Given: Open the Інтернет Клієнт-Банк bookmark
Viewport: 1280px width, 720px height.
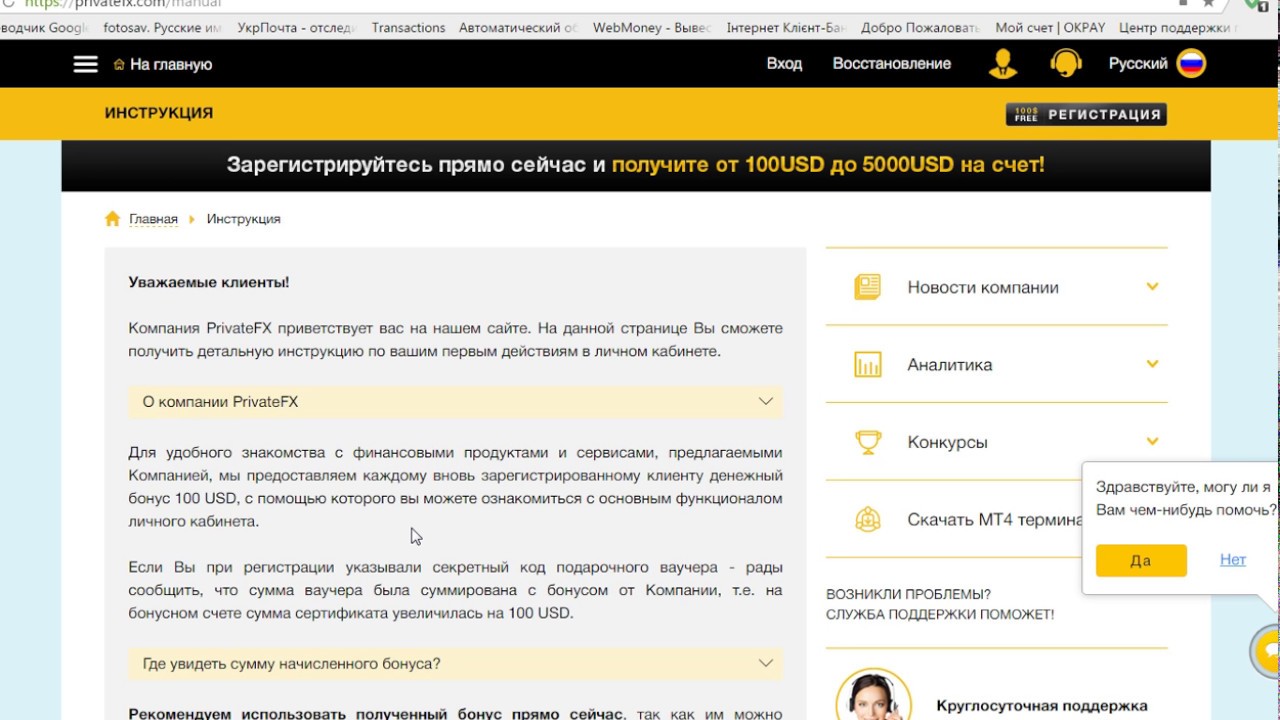Looking at the screenshot, I should pos(786,28).
